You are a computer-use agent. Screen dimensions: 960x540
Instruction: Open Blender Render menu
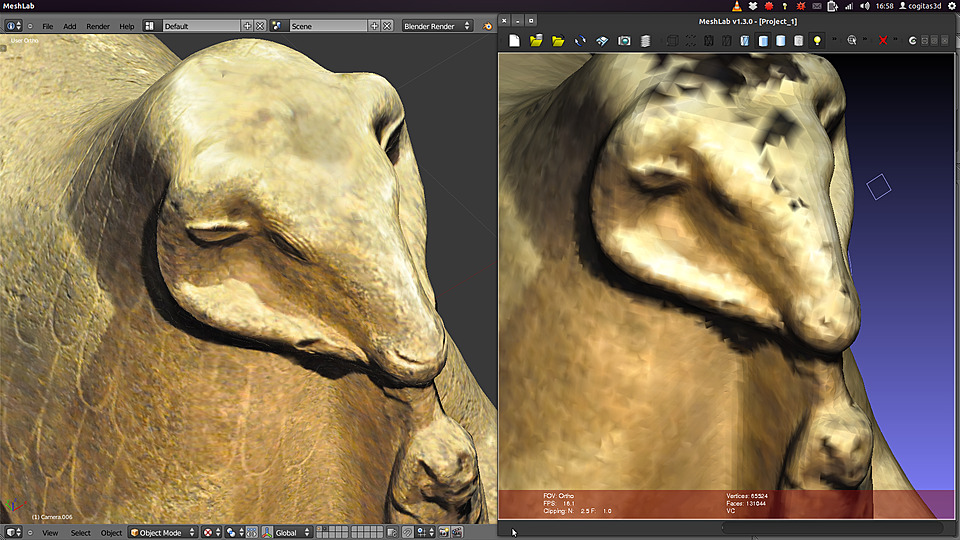point(98,26)
